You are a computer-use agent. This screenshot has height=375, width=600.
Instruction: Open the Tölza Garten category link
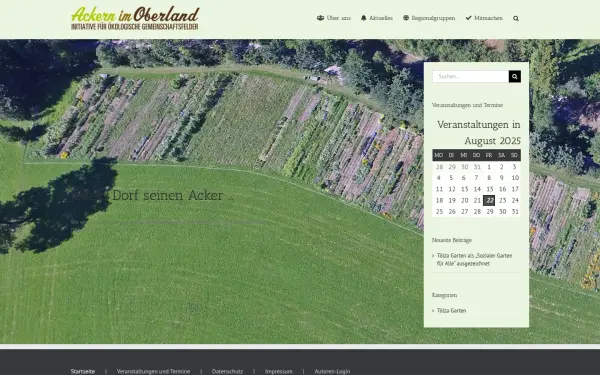coord(452,311)
